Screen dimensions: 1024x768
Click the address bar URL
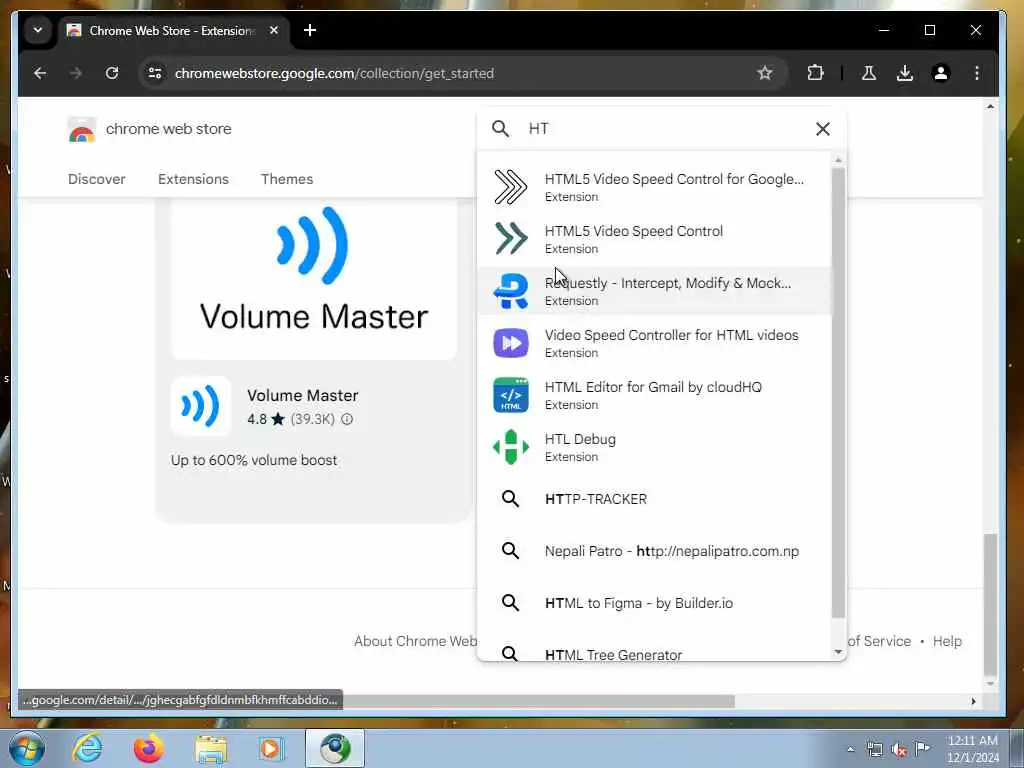coord(334,73)
